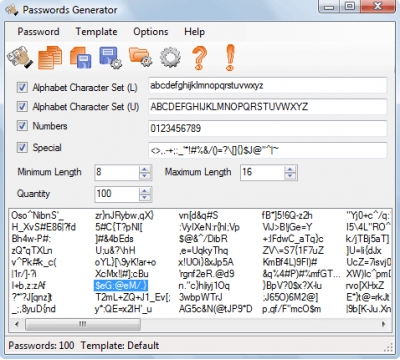Increase Maximum Length with up arrow
Image resolution: width=400 pixels, height=360 pixels.
(290, 169)
